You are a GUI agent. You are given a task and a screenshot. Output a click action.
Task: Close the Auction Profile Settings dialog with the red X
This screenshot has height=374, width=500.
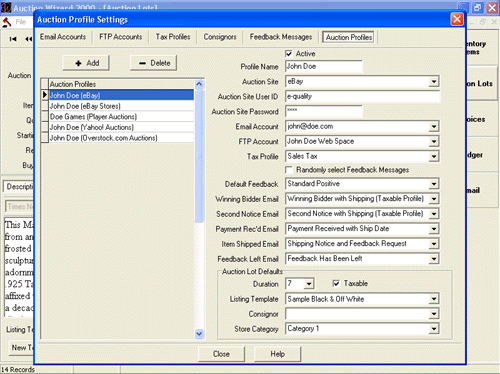tap(457, 19)
